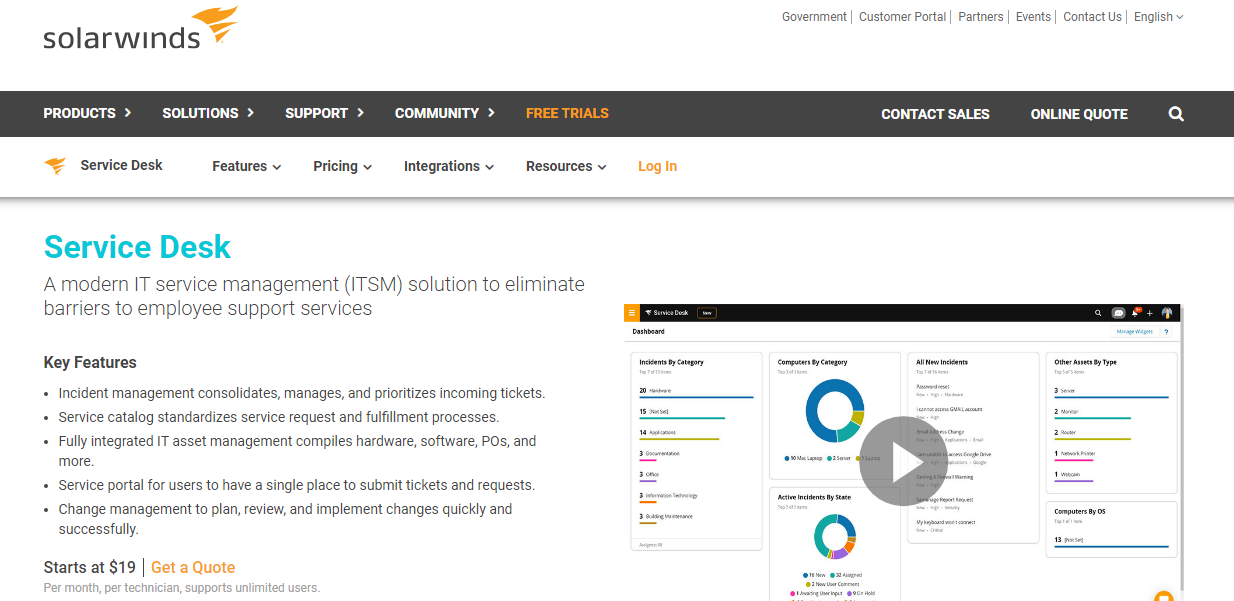Viewport: 1234px width, 601px height.
Task: Click notification bell in dashboard preview
Action: 1135,313
